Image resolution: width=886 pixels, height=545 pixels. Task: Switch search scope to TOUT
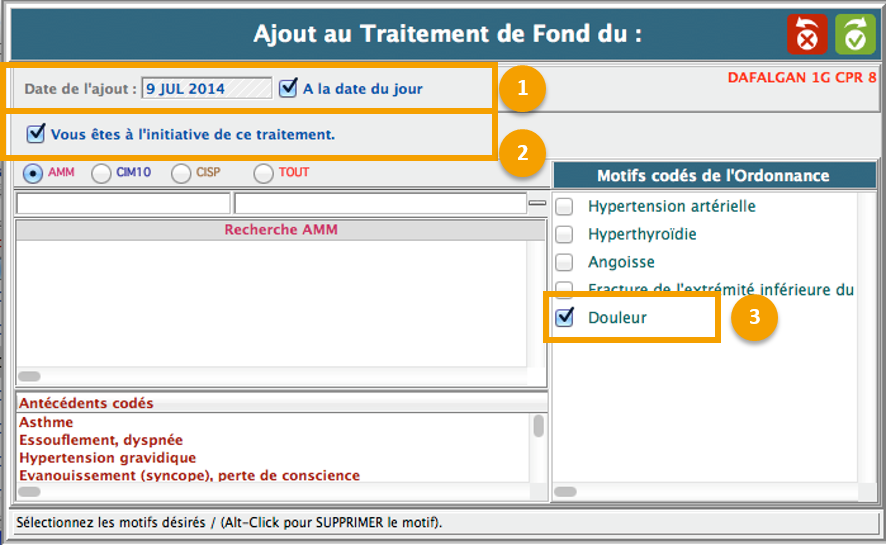(263, 173)
